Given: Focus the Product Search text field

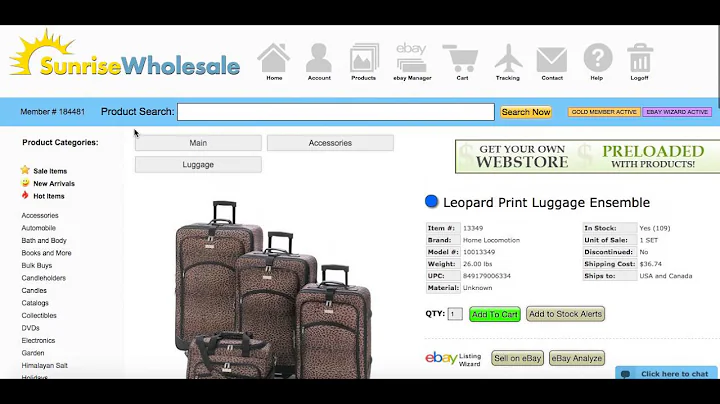Looking at the screenshot, I should click(x=336, y=112).
